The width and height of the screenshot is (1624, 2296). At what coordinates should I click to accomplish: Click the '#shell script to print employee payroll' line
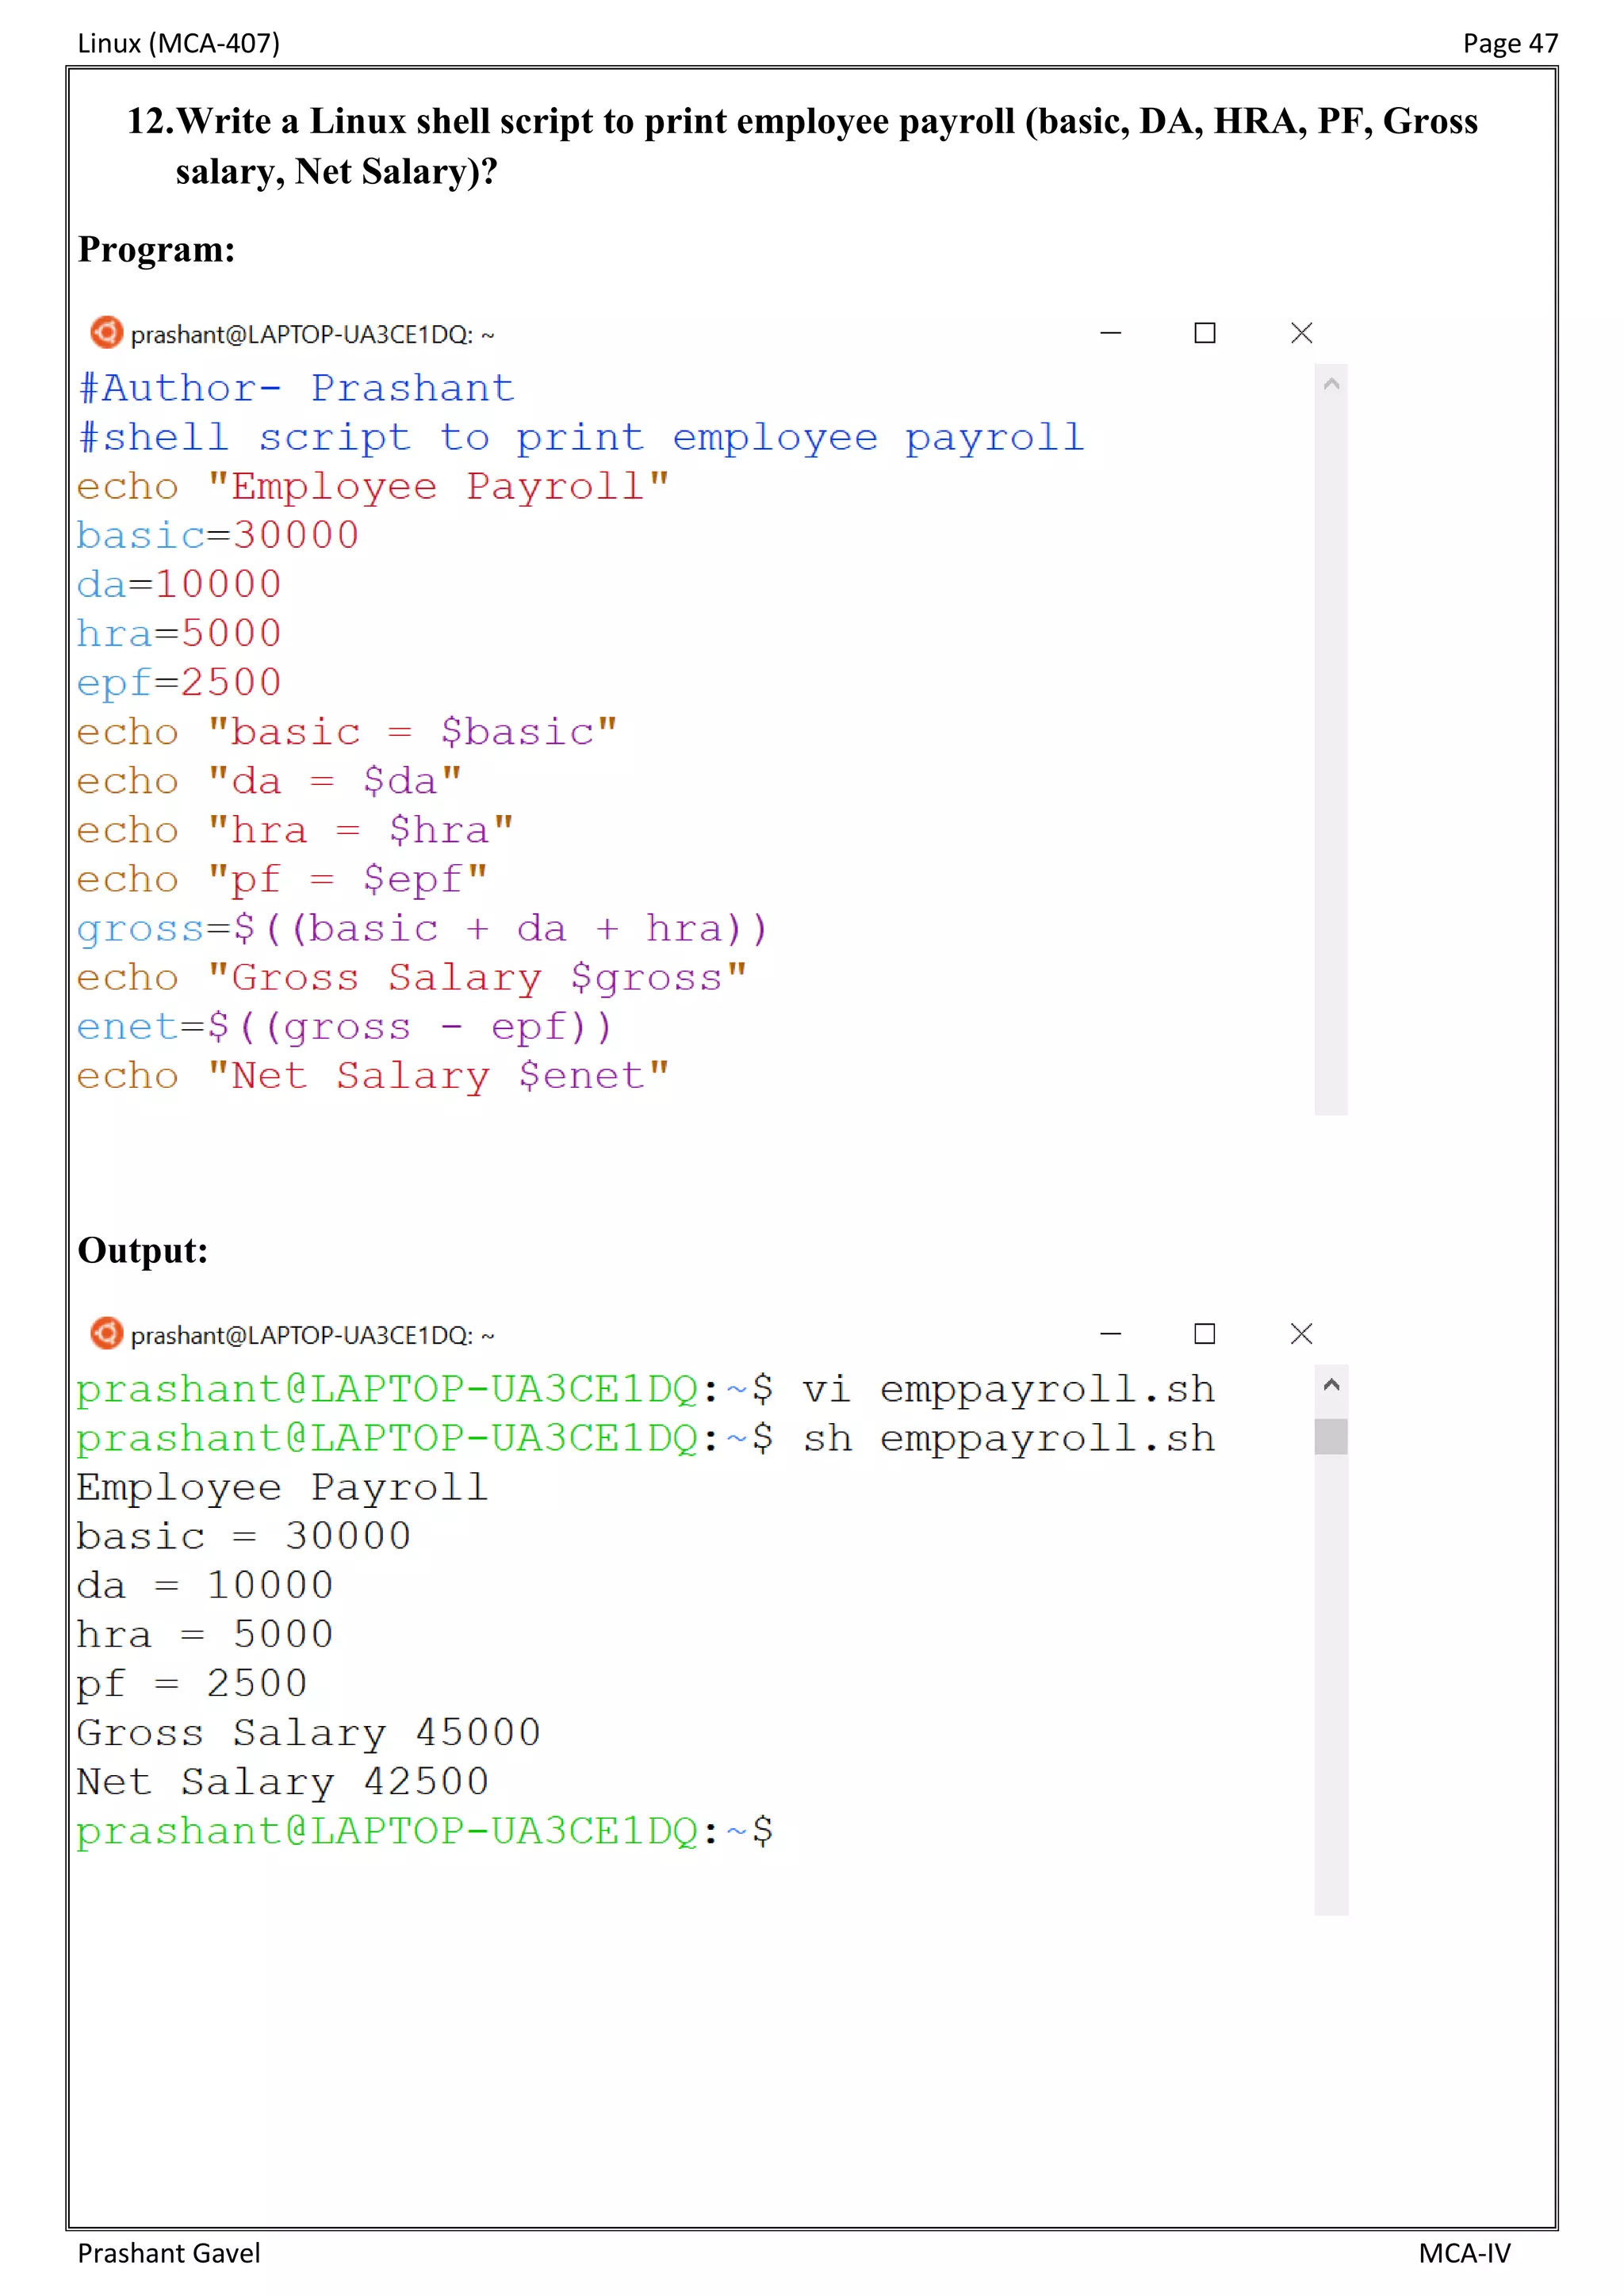coord(582,438)
